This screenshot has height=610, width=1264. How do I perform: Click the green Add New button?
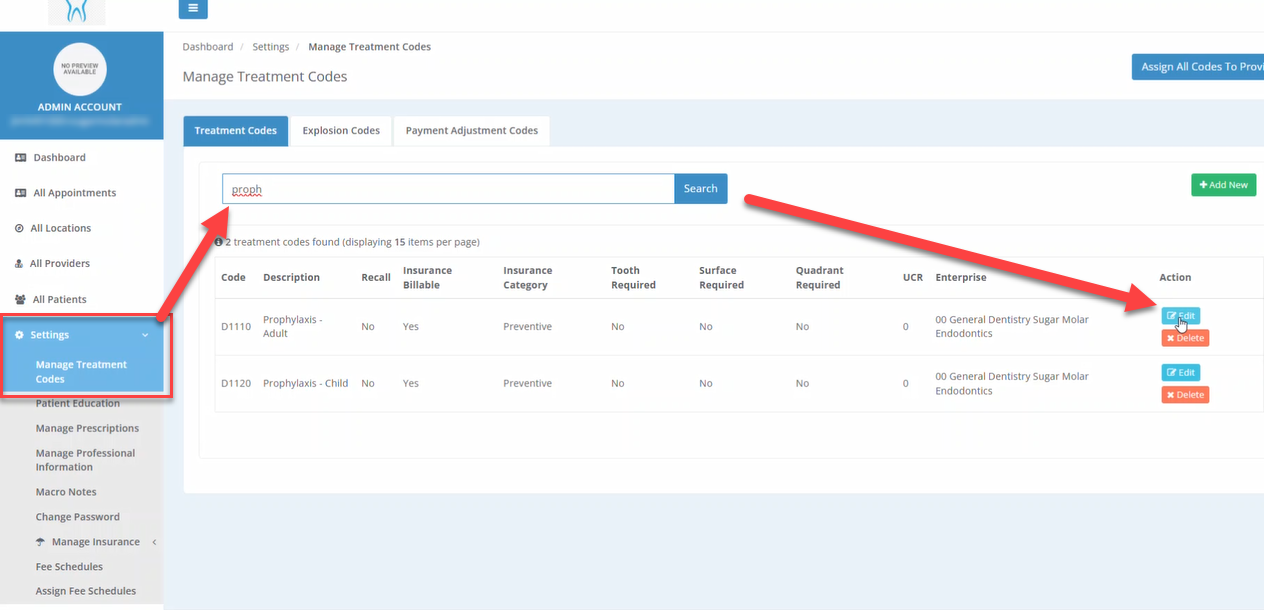pos(1223,185)
